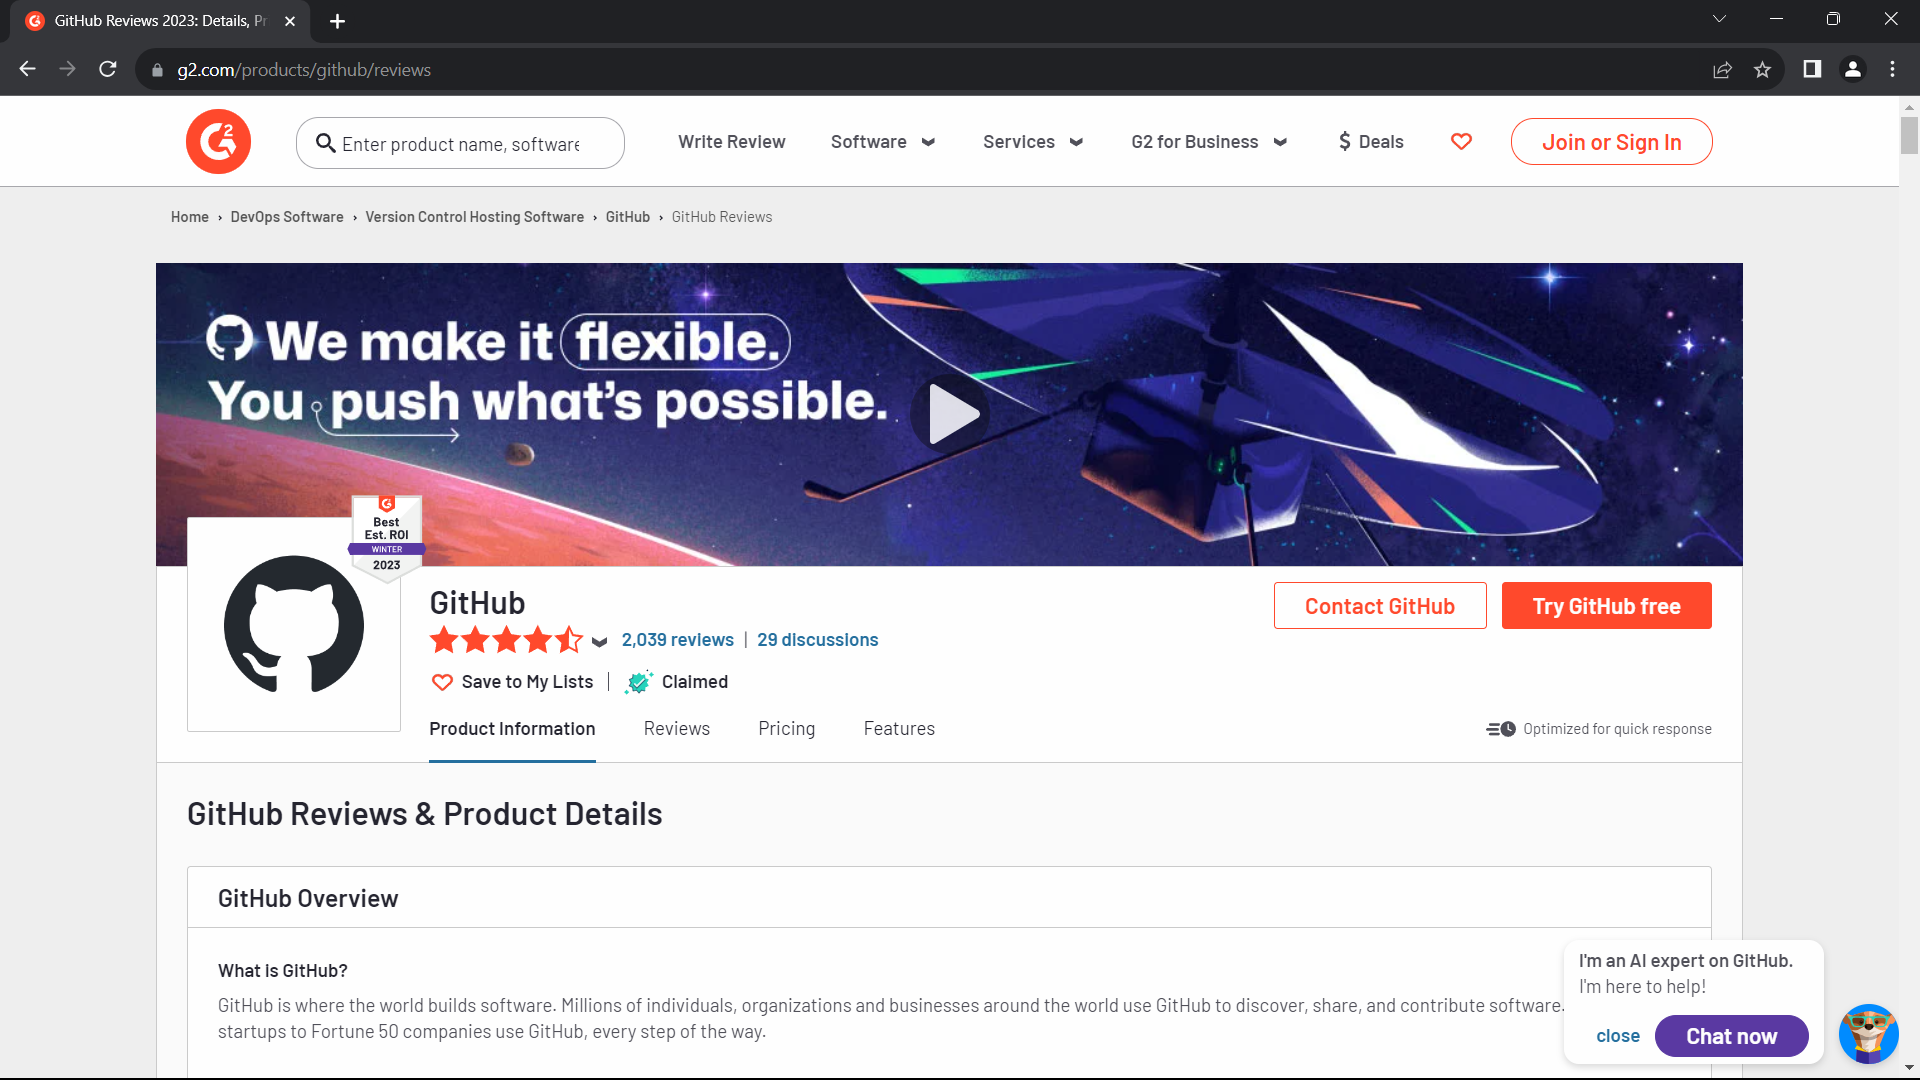1920x1080 pixels.
Task: Click Contact GitHub
Action: 1379,606
